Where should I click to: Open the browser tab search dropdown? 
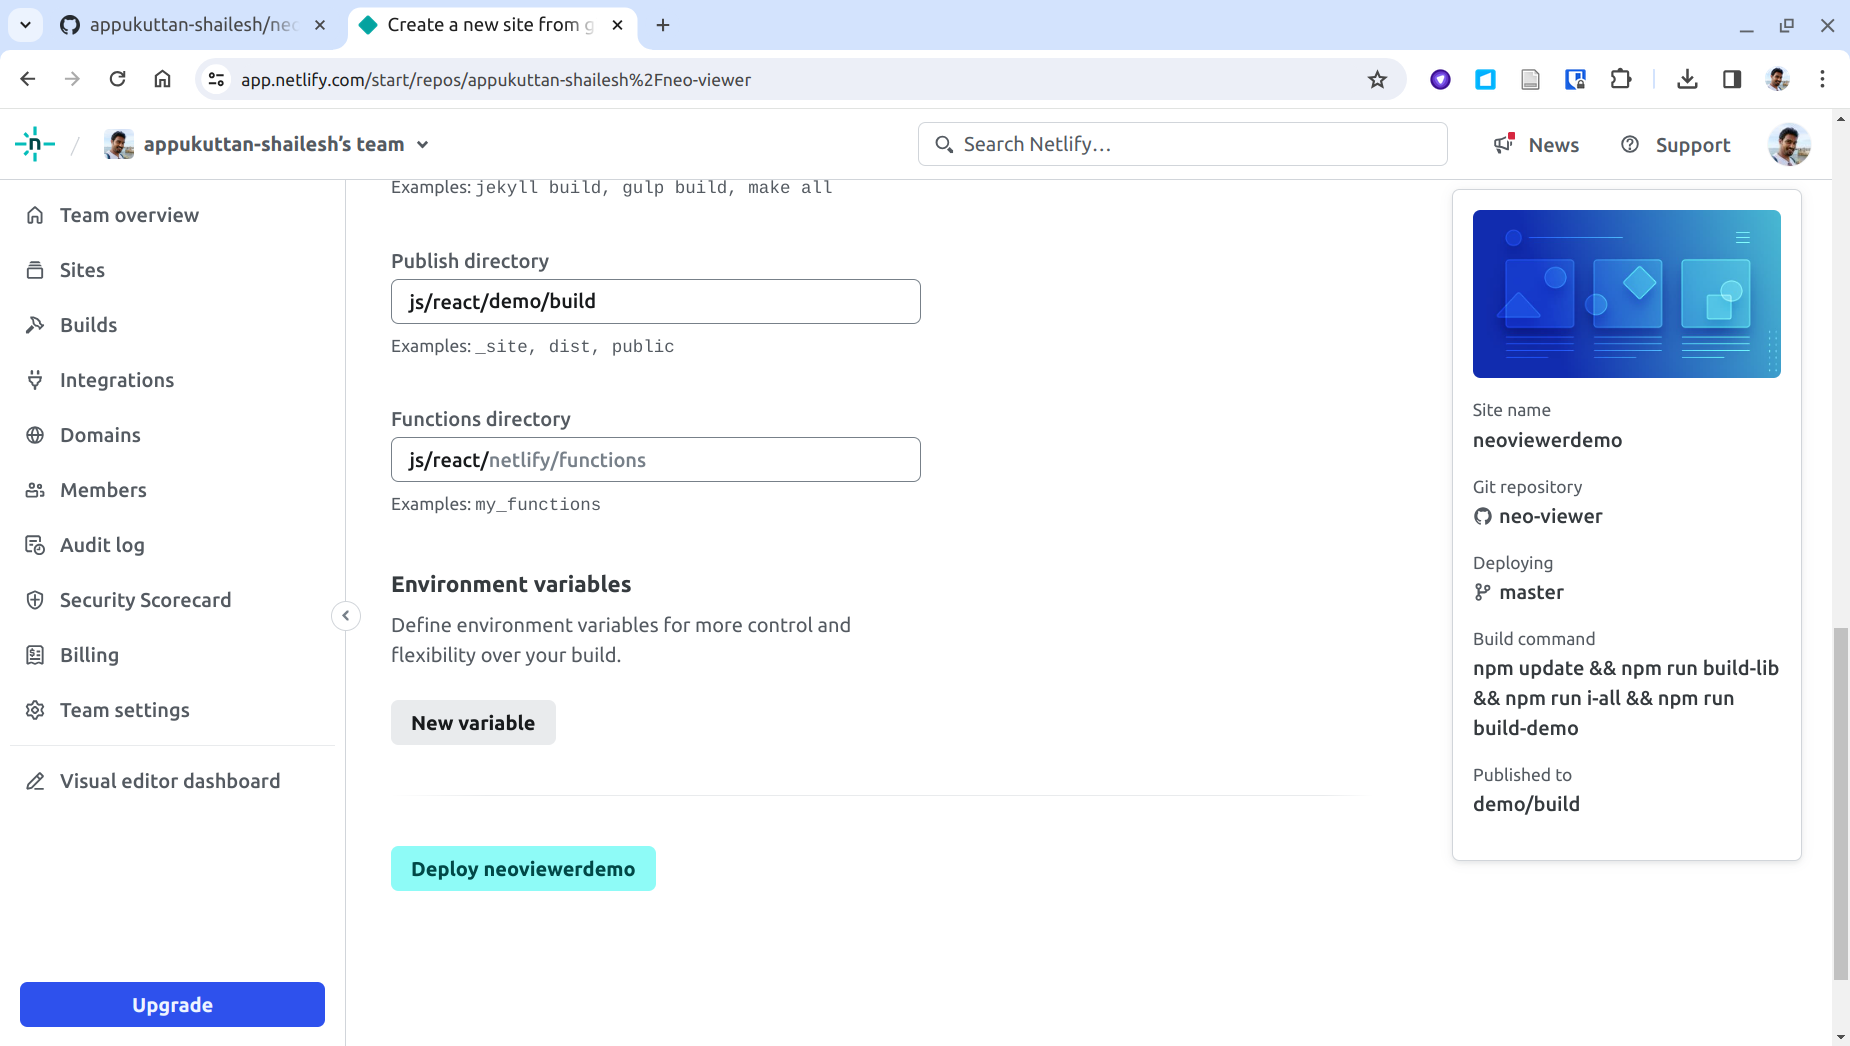click(x=26, y=25)
